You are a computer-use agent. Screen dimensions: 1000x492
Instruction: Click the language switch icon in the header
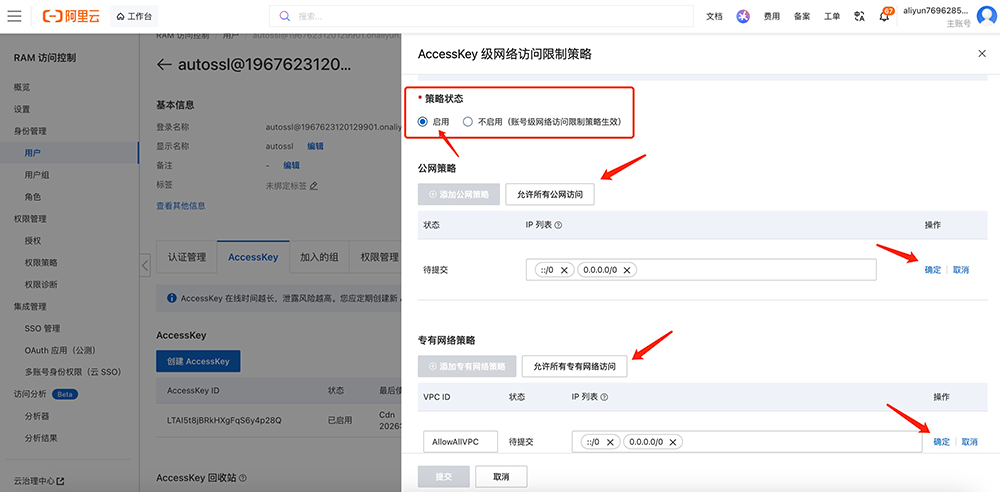point(859,16)
